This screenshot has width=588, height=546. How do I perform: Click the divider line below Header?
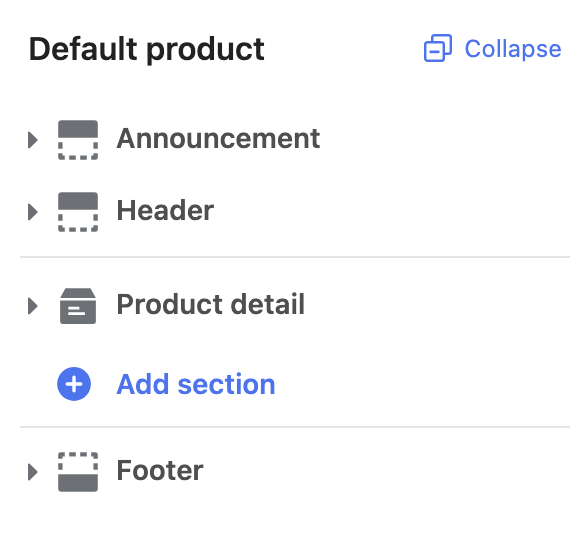click(x=295, y=257)
